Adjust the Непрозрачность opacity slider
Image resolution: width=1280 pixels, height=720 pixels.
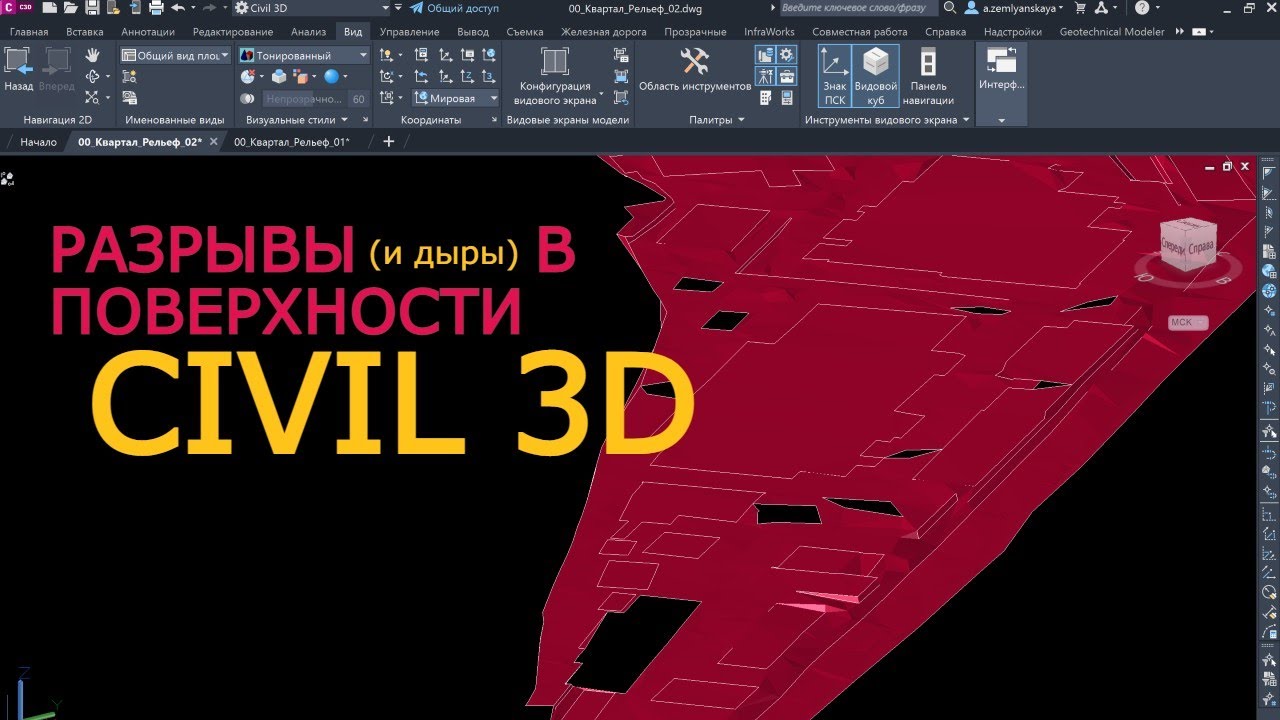pyautogui.click(x=304, y=99)
